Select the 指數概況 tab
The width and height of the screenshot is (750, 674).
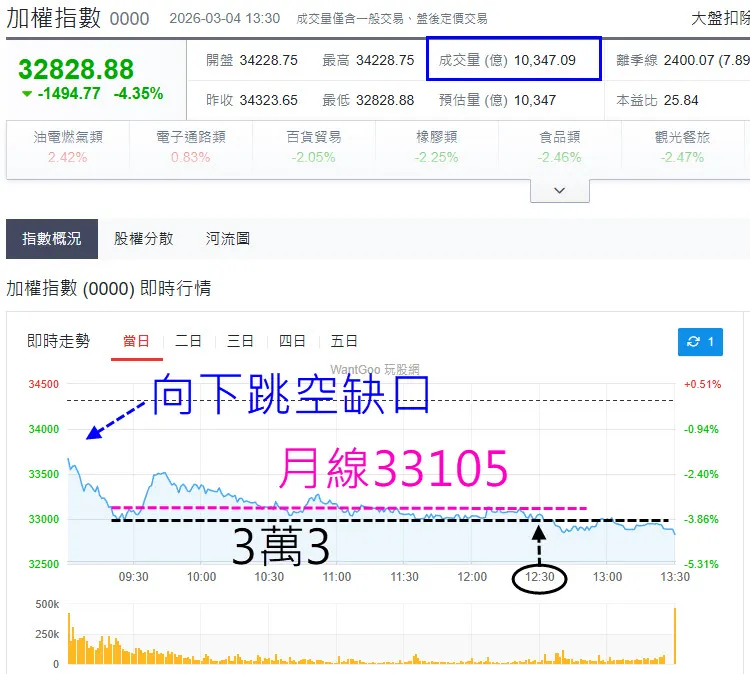(52, 239)
